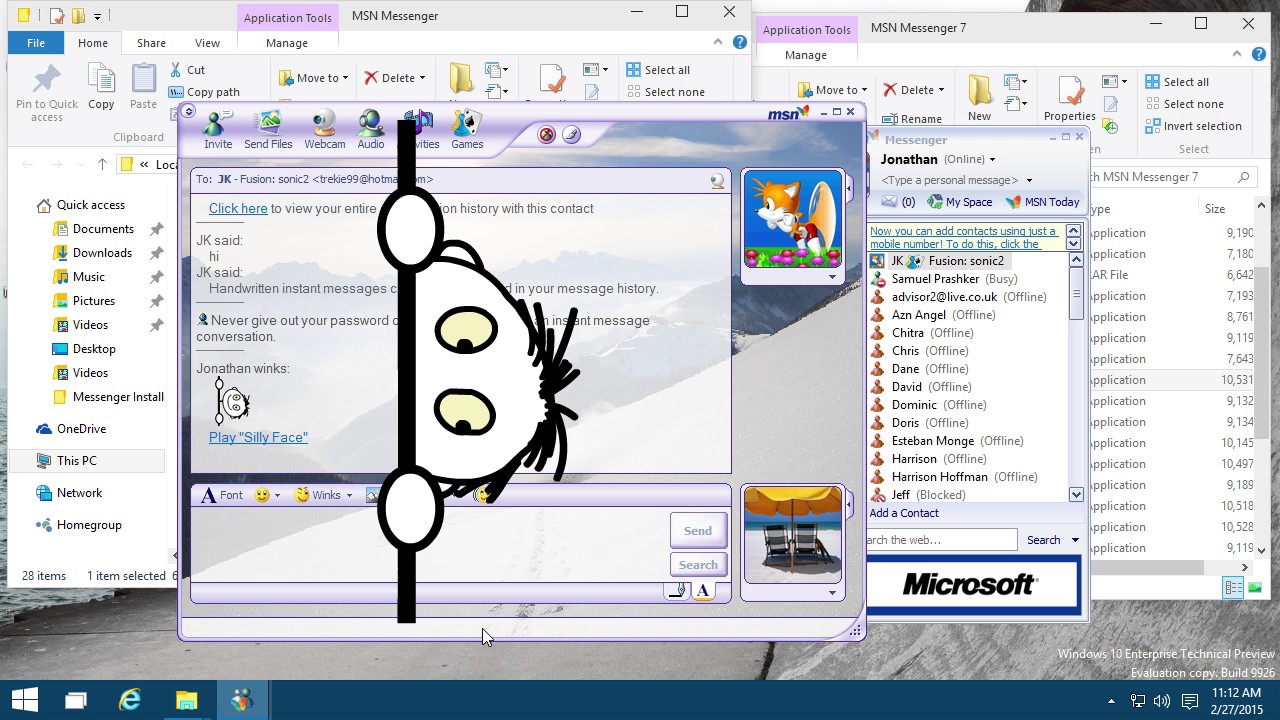Screen dimensions: 1280x720
Task: Open Font formatting options
Action: [220, 494]
